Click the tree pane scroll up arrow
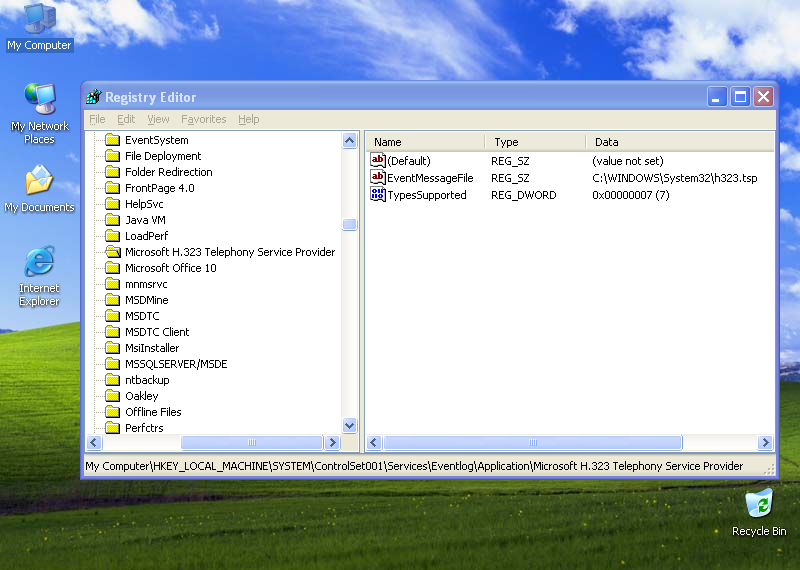 [x=349, y=140]
